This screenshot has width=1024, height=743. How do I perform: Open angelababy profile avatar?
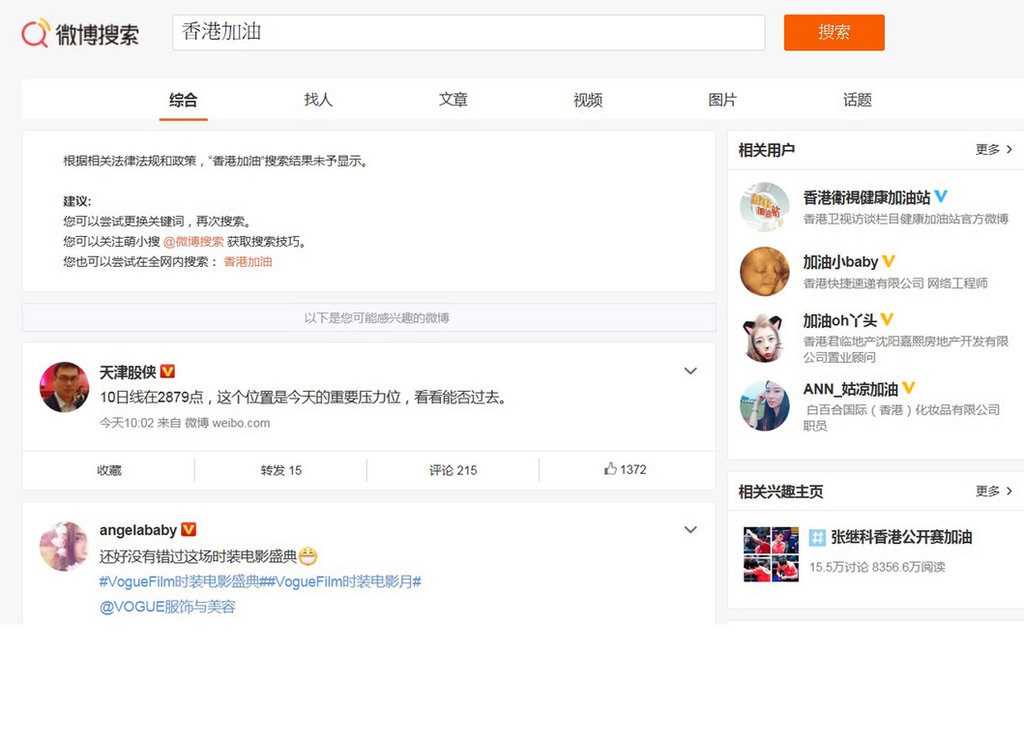(64, 546)
